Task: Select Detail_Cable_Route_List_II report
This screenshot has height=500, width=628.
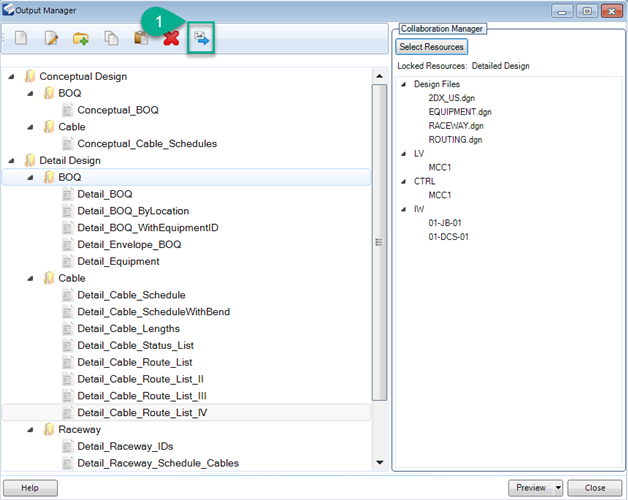Action: [x=140, y=379]
